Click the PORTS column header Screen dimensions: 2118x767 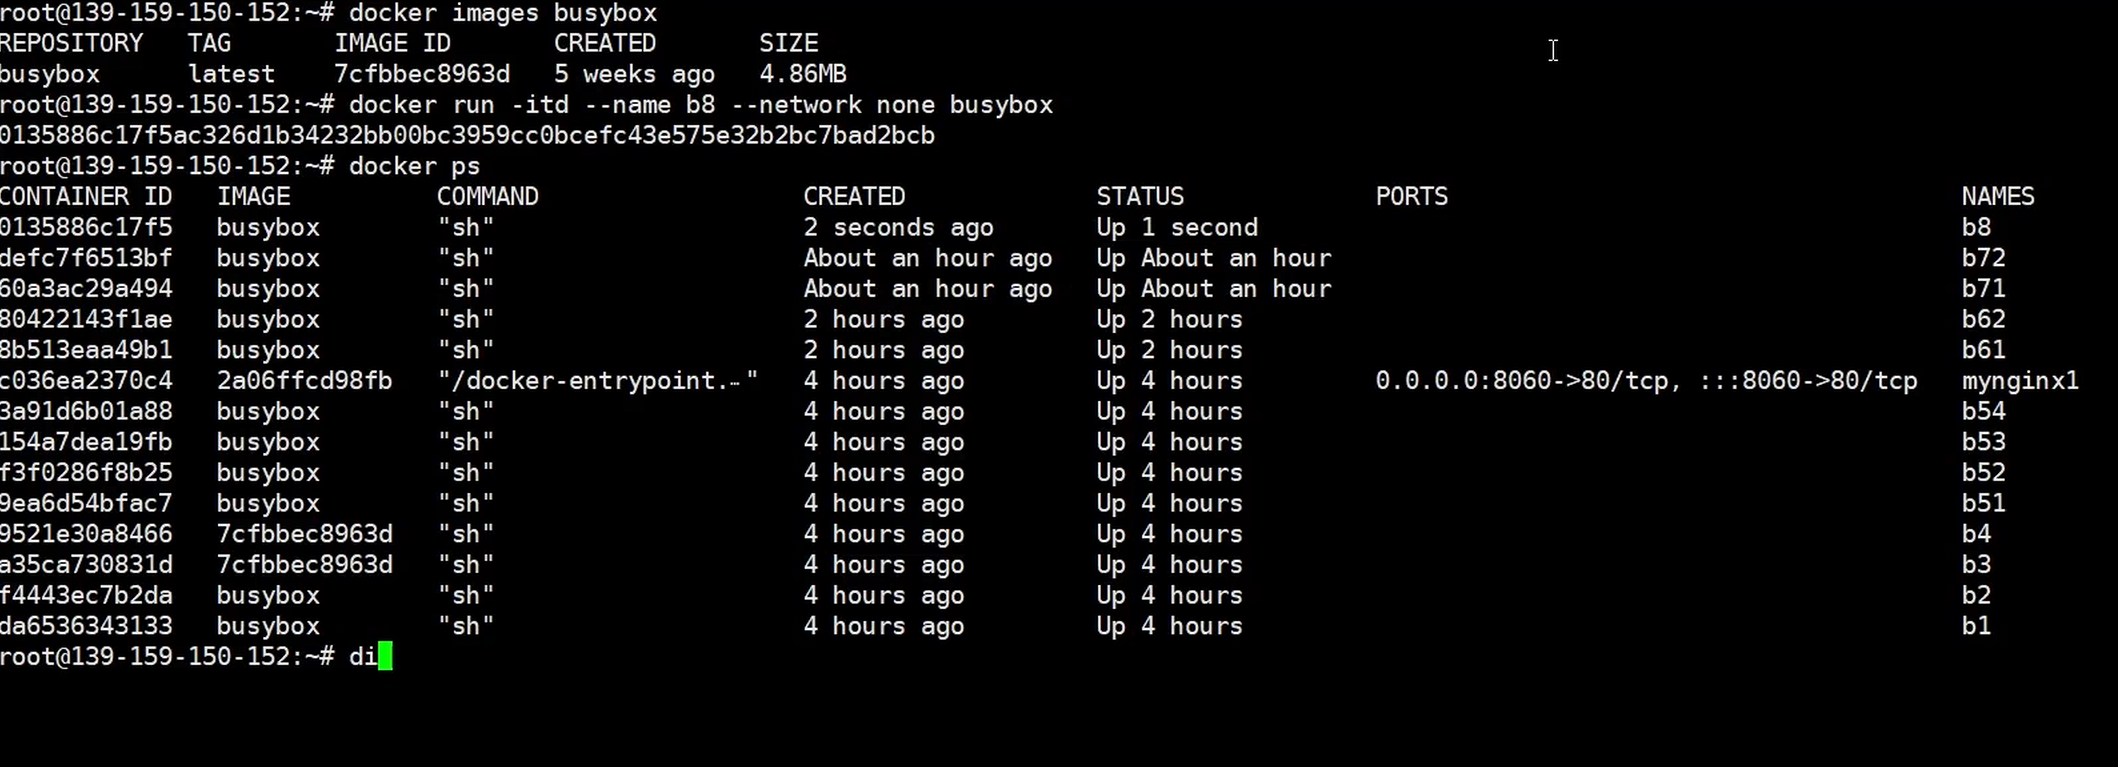click(x=1412, y=197)
